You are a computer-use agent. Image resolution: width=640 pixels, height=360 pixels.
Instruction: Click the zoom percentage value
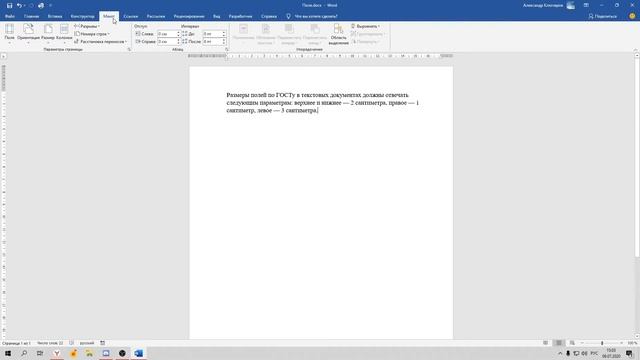[632, 343]
